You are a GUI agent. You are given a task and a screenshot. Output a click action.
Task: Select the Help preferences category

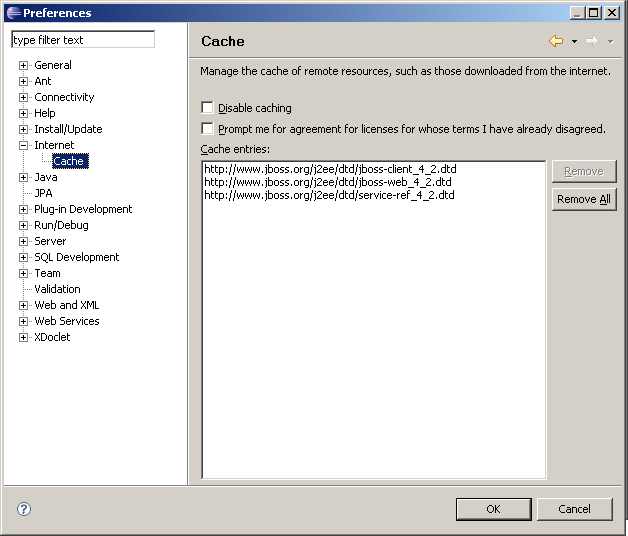click(45, 113)
